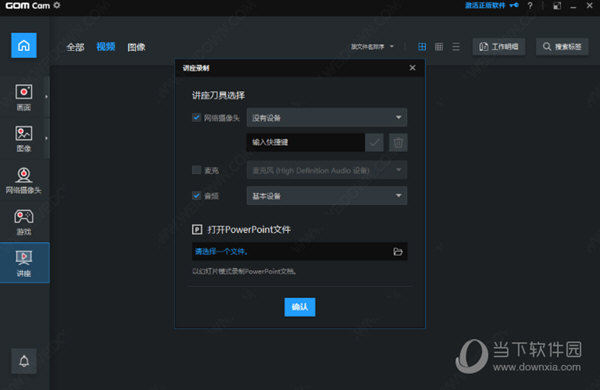
Task: Expand screen recording submenu arrow
Action: tap(46, 96)
